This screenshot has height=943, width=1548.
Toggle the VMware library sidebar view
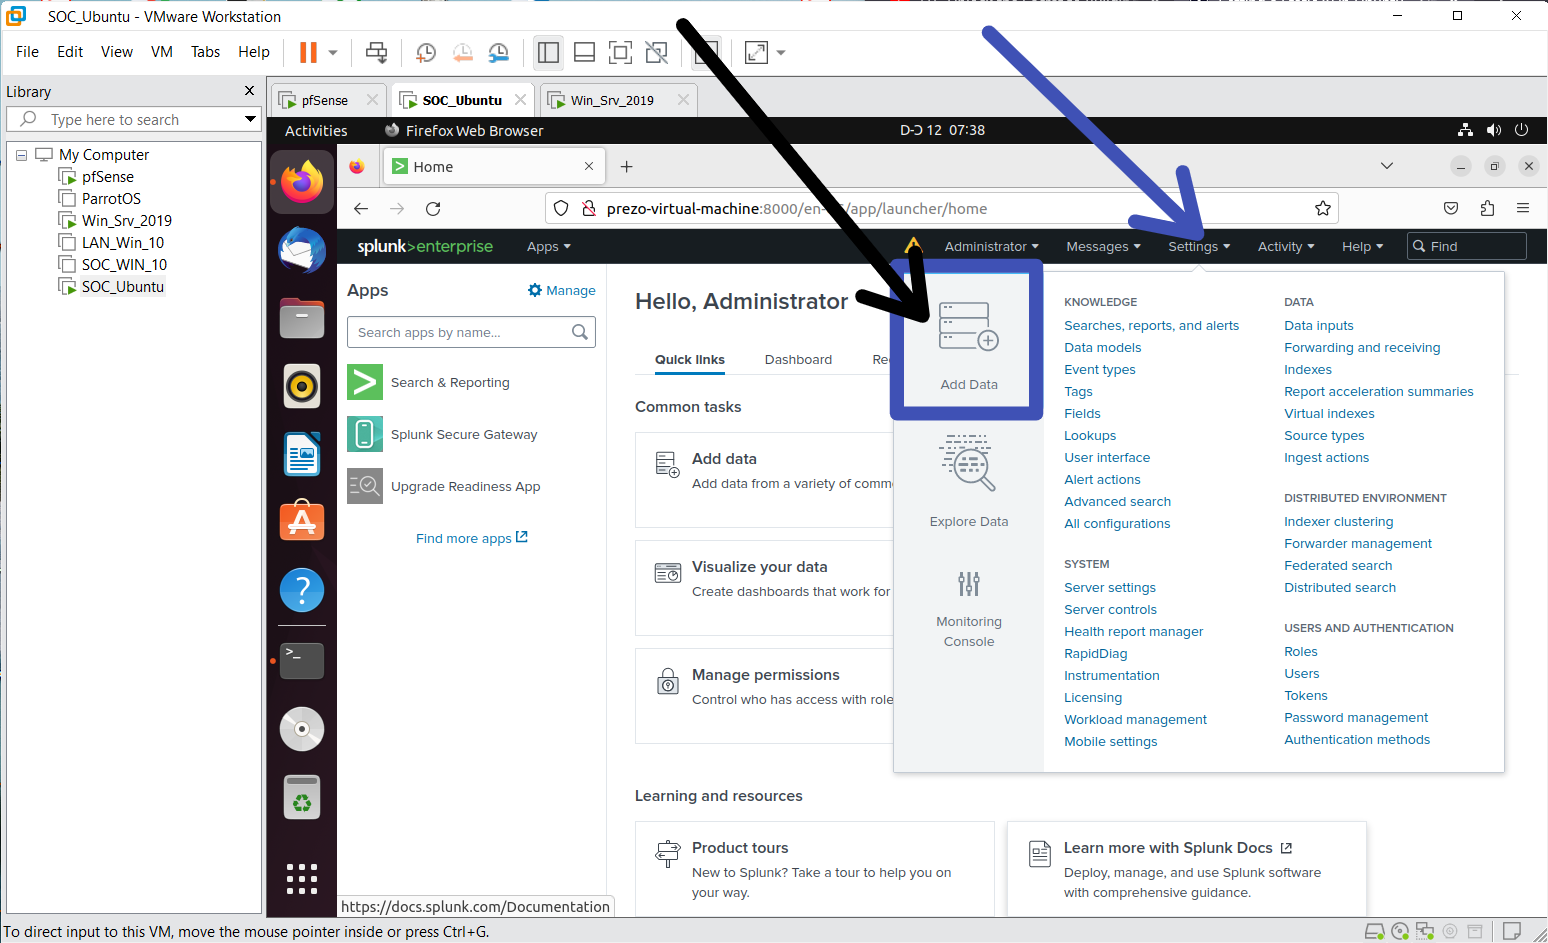coord(548,52)
